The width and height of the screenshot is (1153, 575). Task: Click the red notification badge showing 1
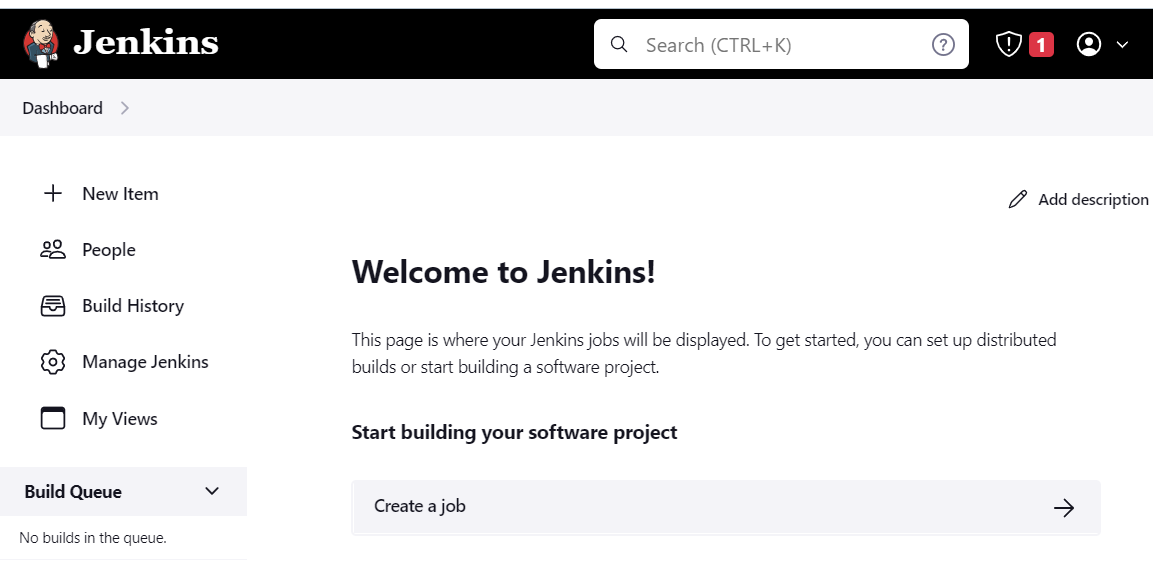[1041, 45]
